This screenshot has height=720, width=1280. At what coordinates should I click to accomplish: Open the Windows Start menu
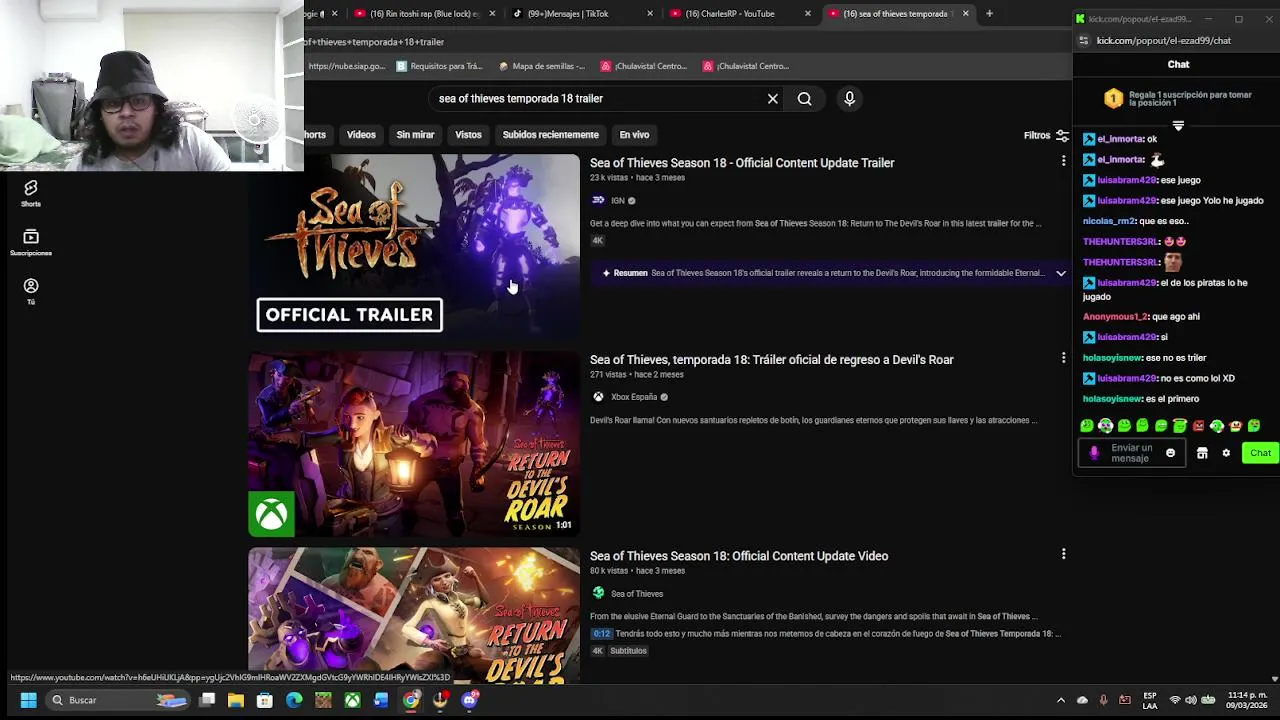point(28,700)
